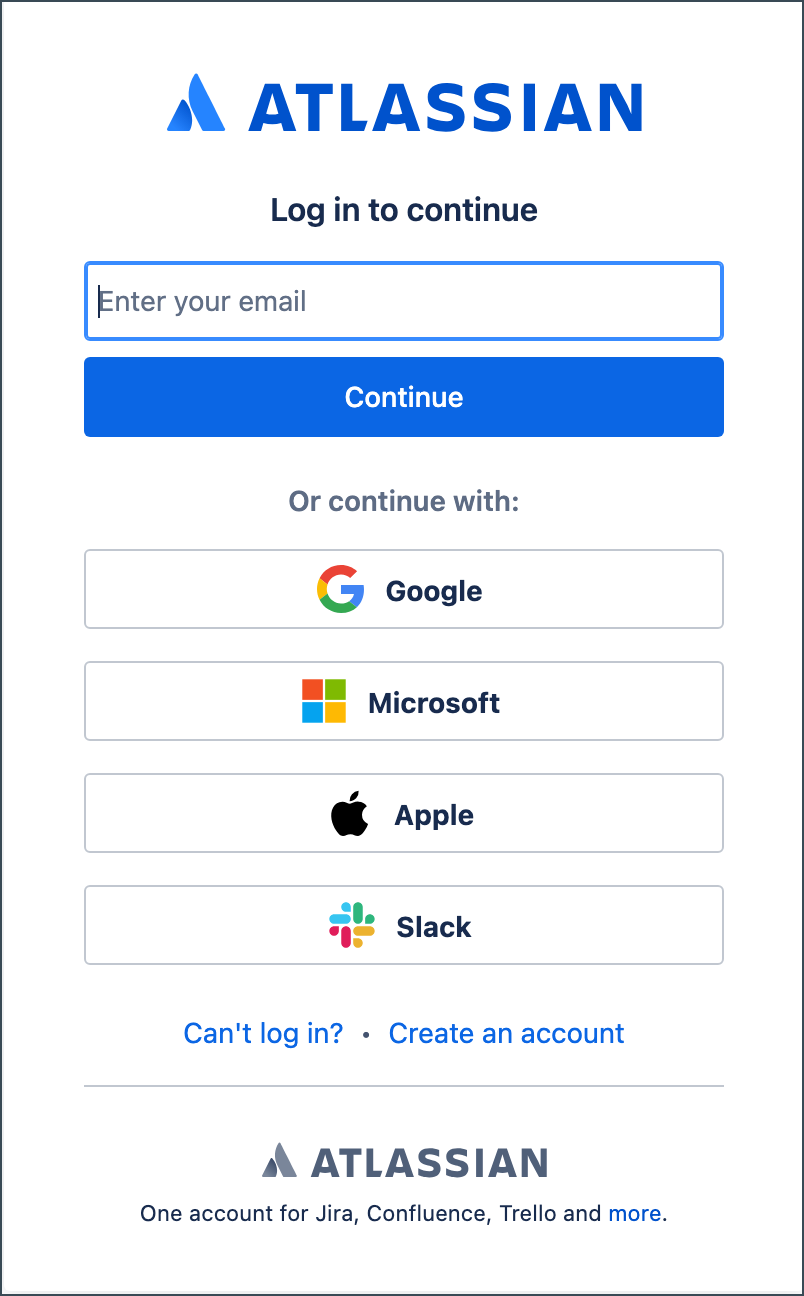This screenshot has width=804, height=1296.
Task: Open the Can't log in? link
Action: (x=263, y=1033)
